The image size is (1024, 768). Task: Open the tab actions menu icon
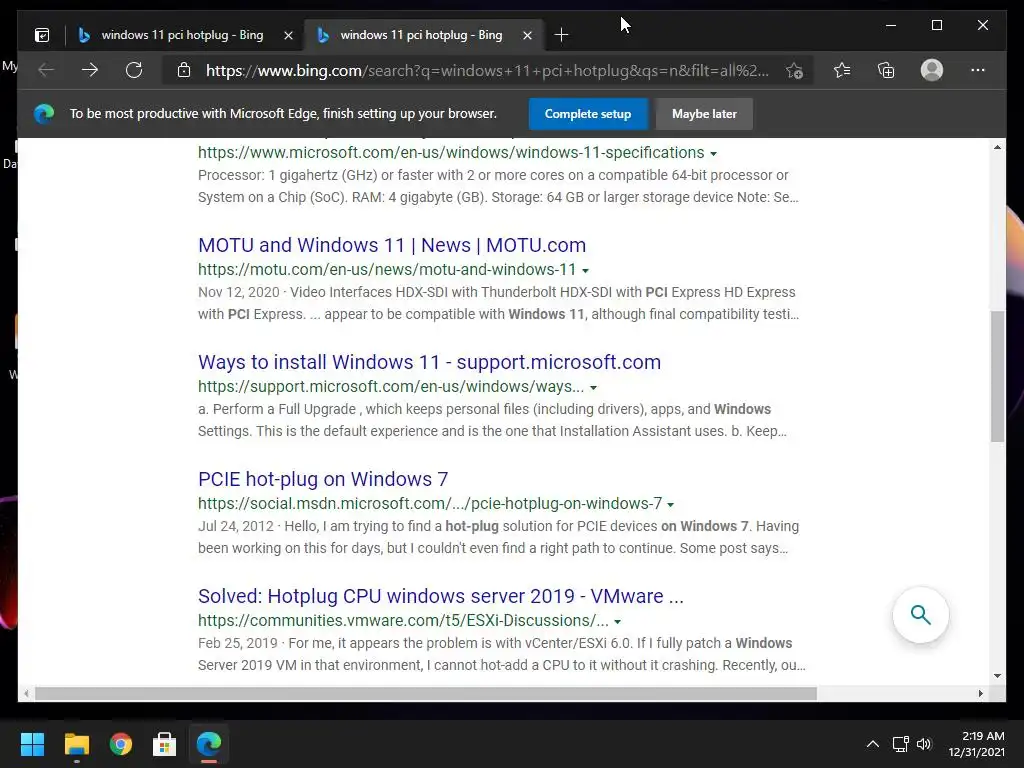click(x=42, y=35)
